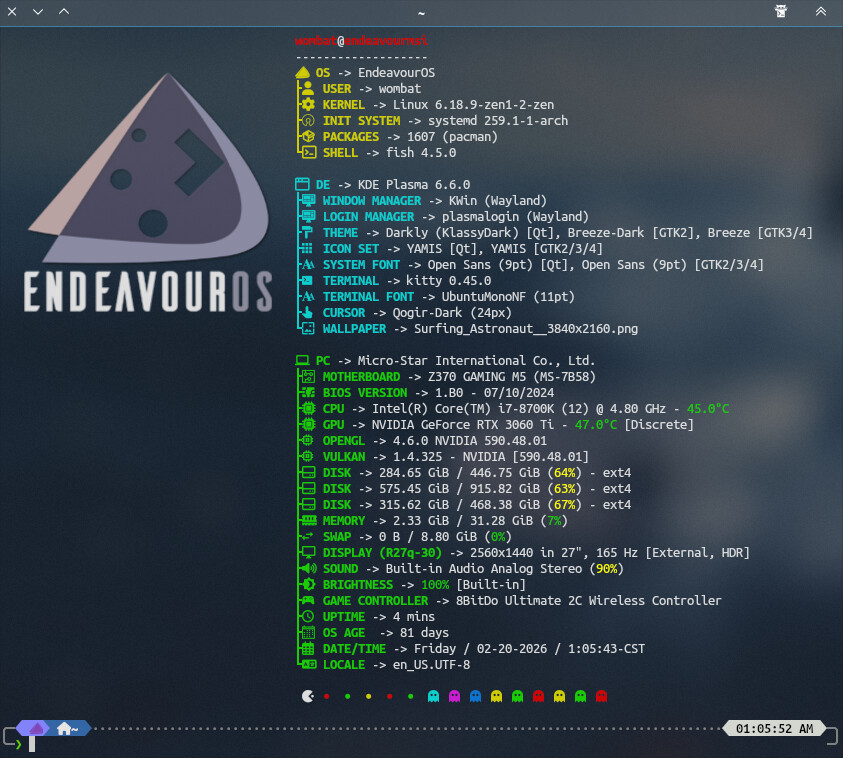Click the magenta ghost icon
The height and width of the screenshot is (758, 843).
(x=454, y=696)
